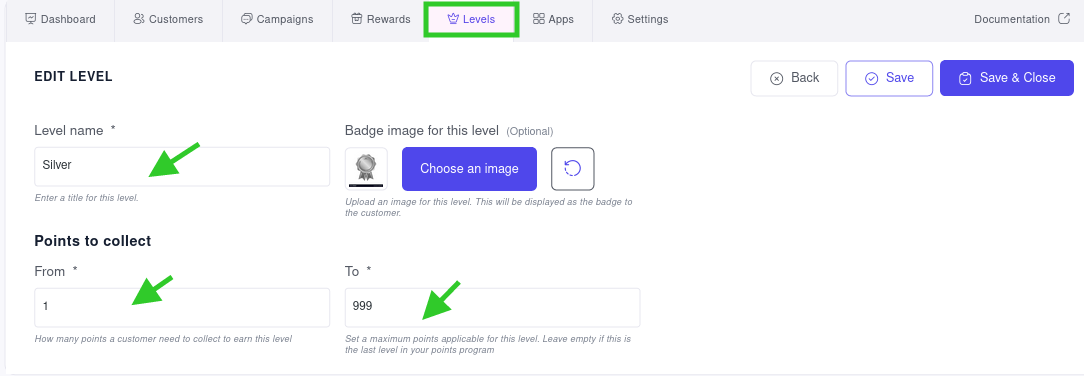Screen dimensions: 1084x376
Task: Click the Back button's circled X icon
Action: 776,78
